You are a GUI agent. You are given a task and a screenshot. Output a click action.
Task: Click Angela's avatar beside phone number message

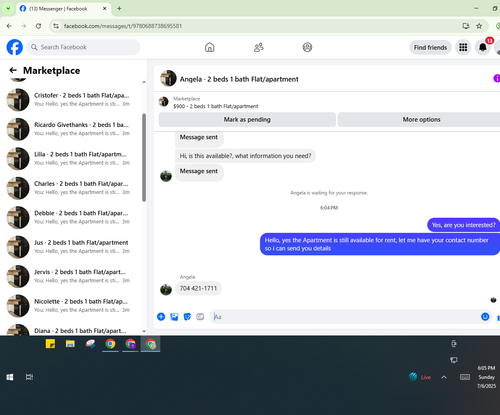pyautogui.click(x=166, y=289)
